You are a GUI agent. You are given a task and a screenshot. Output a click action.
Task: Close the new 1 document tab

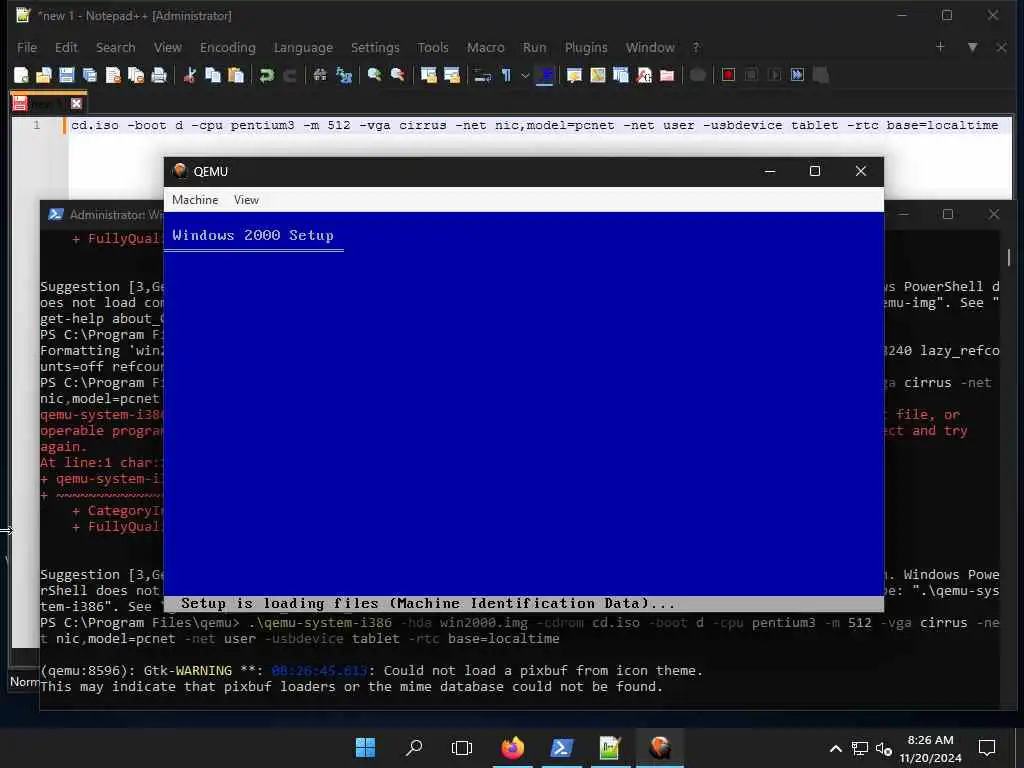click(x=76, y=103)
